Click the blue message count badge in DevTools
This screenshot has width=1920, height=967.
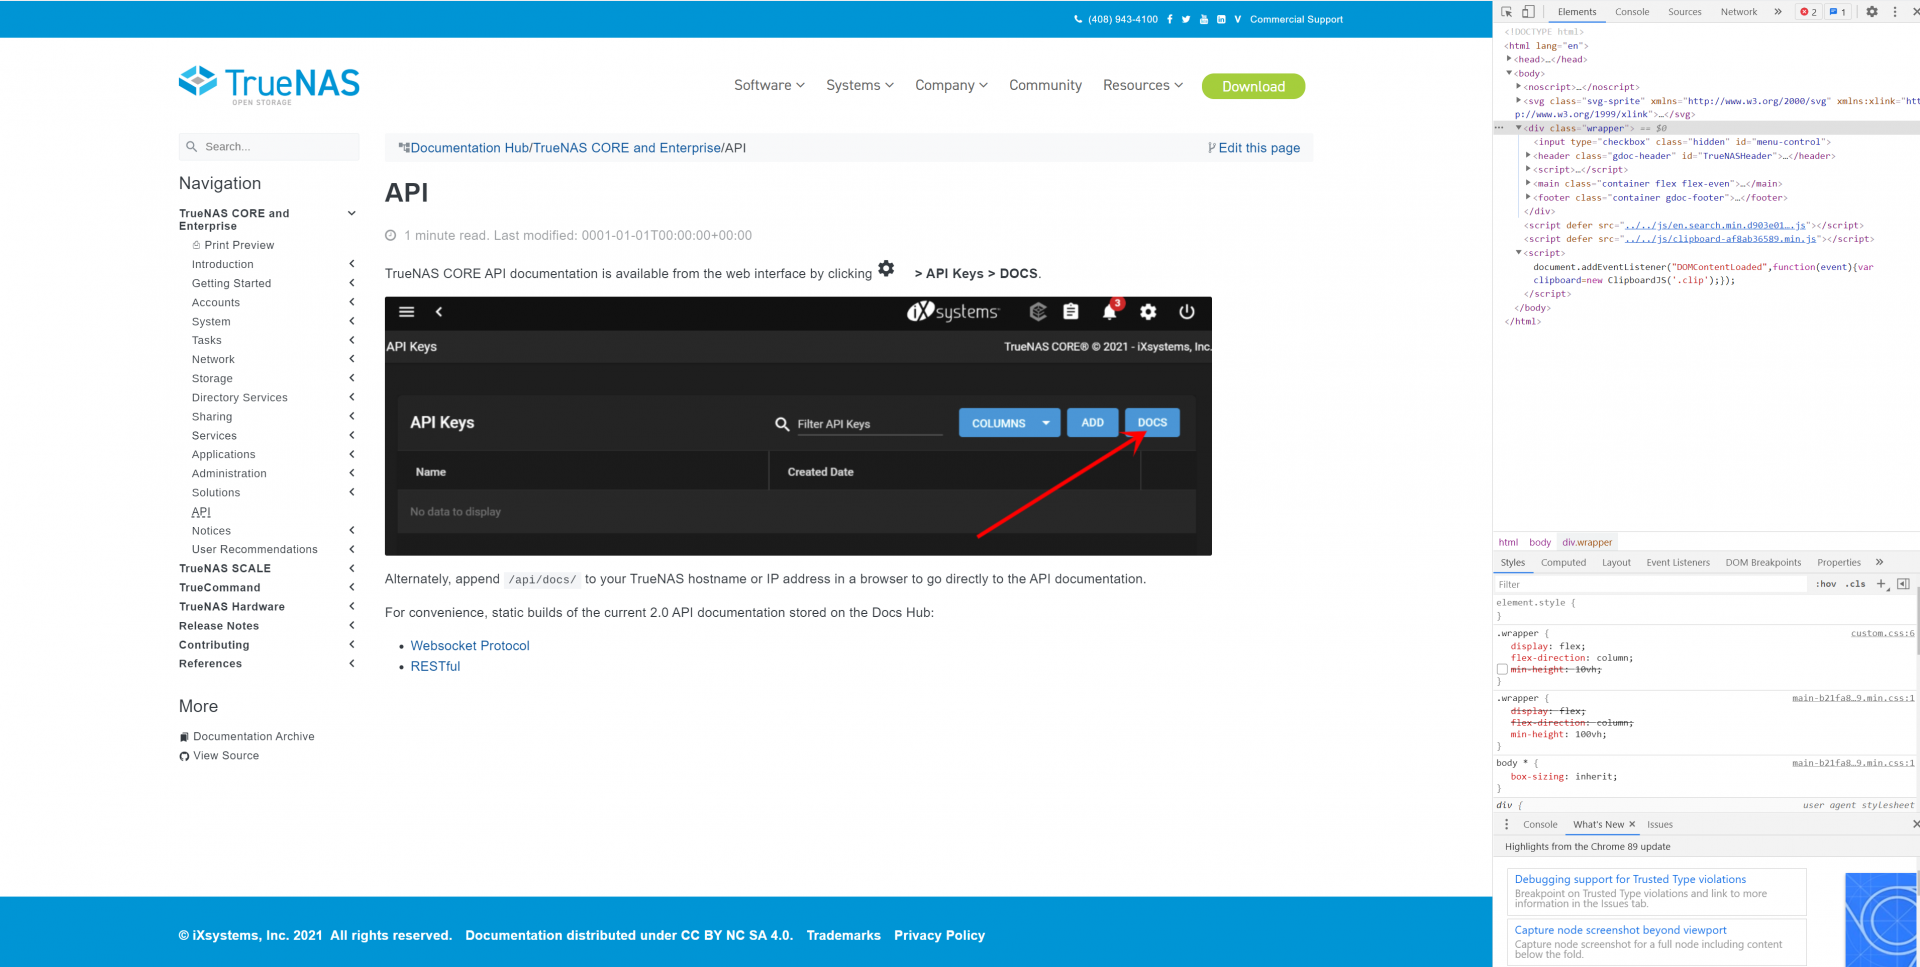(x=1837, y=12)
